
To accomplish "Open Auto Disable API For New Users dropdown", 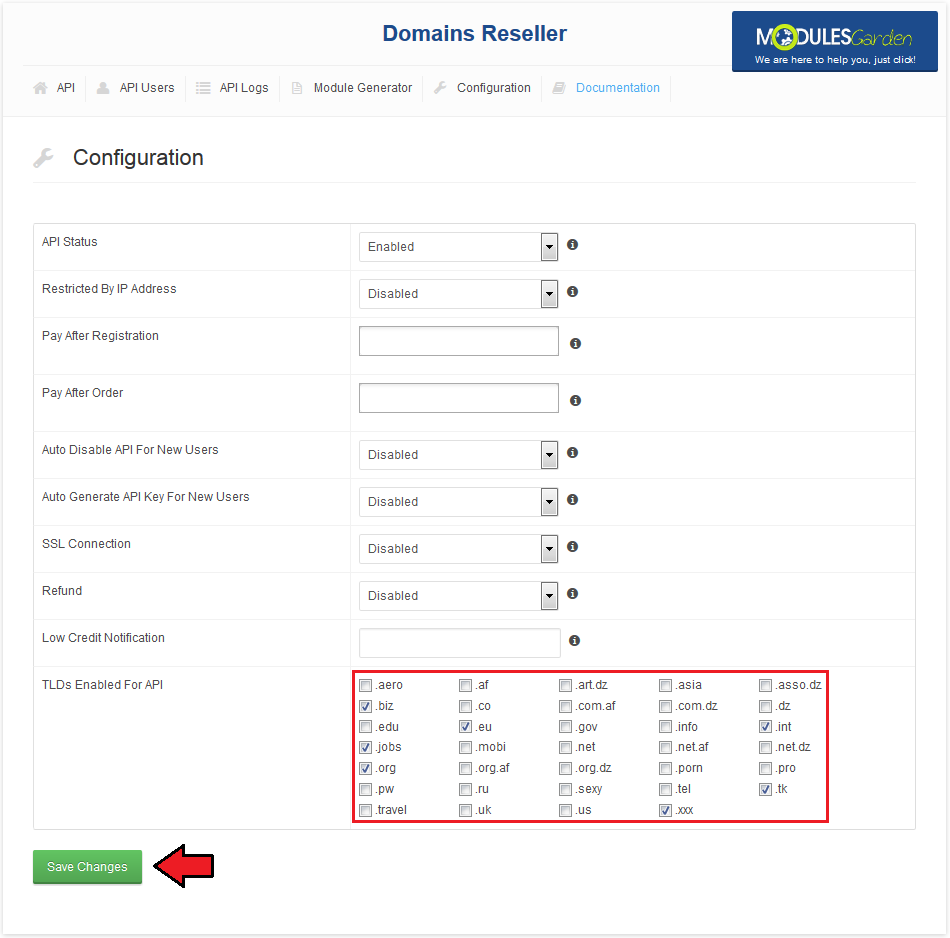I will click(459, 454).
